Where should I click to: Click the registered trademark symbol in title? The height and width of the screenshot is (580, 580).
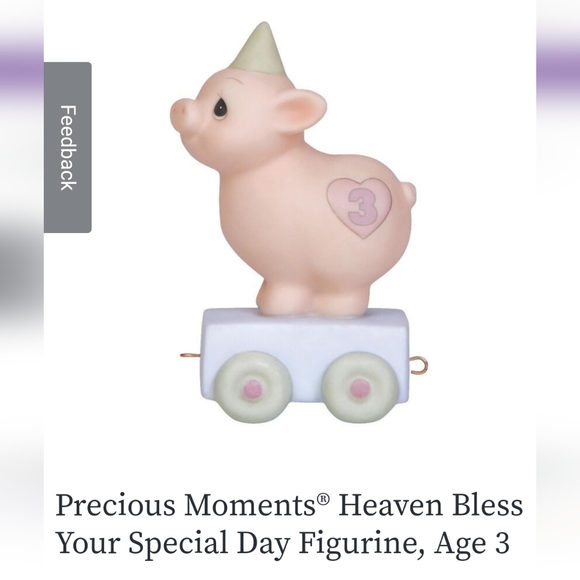tap(323, 499)
